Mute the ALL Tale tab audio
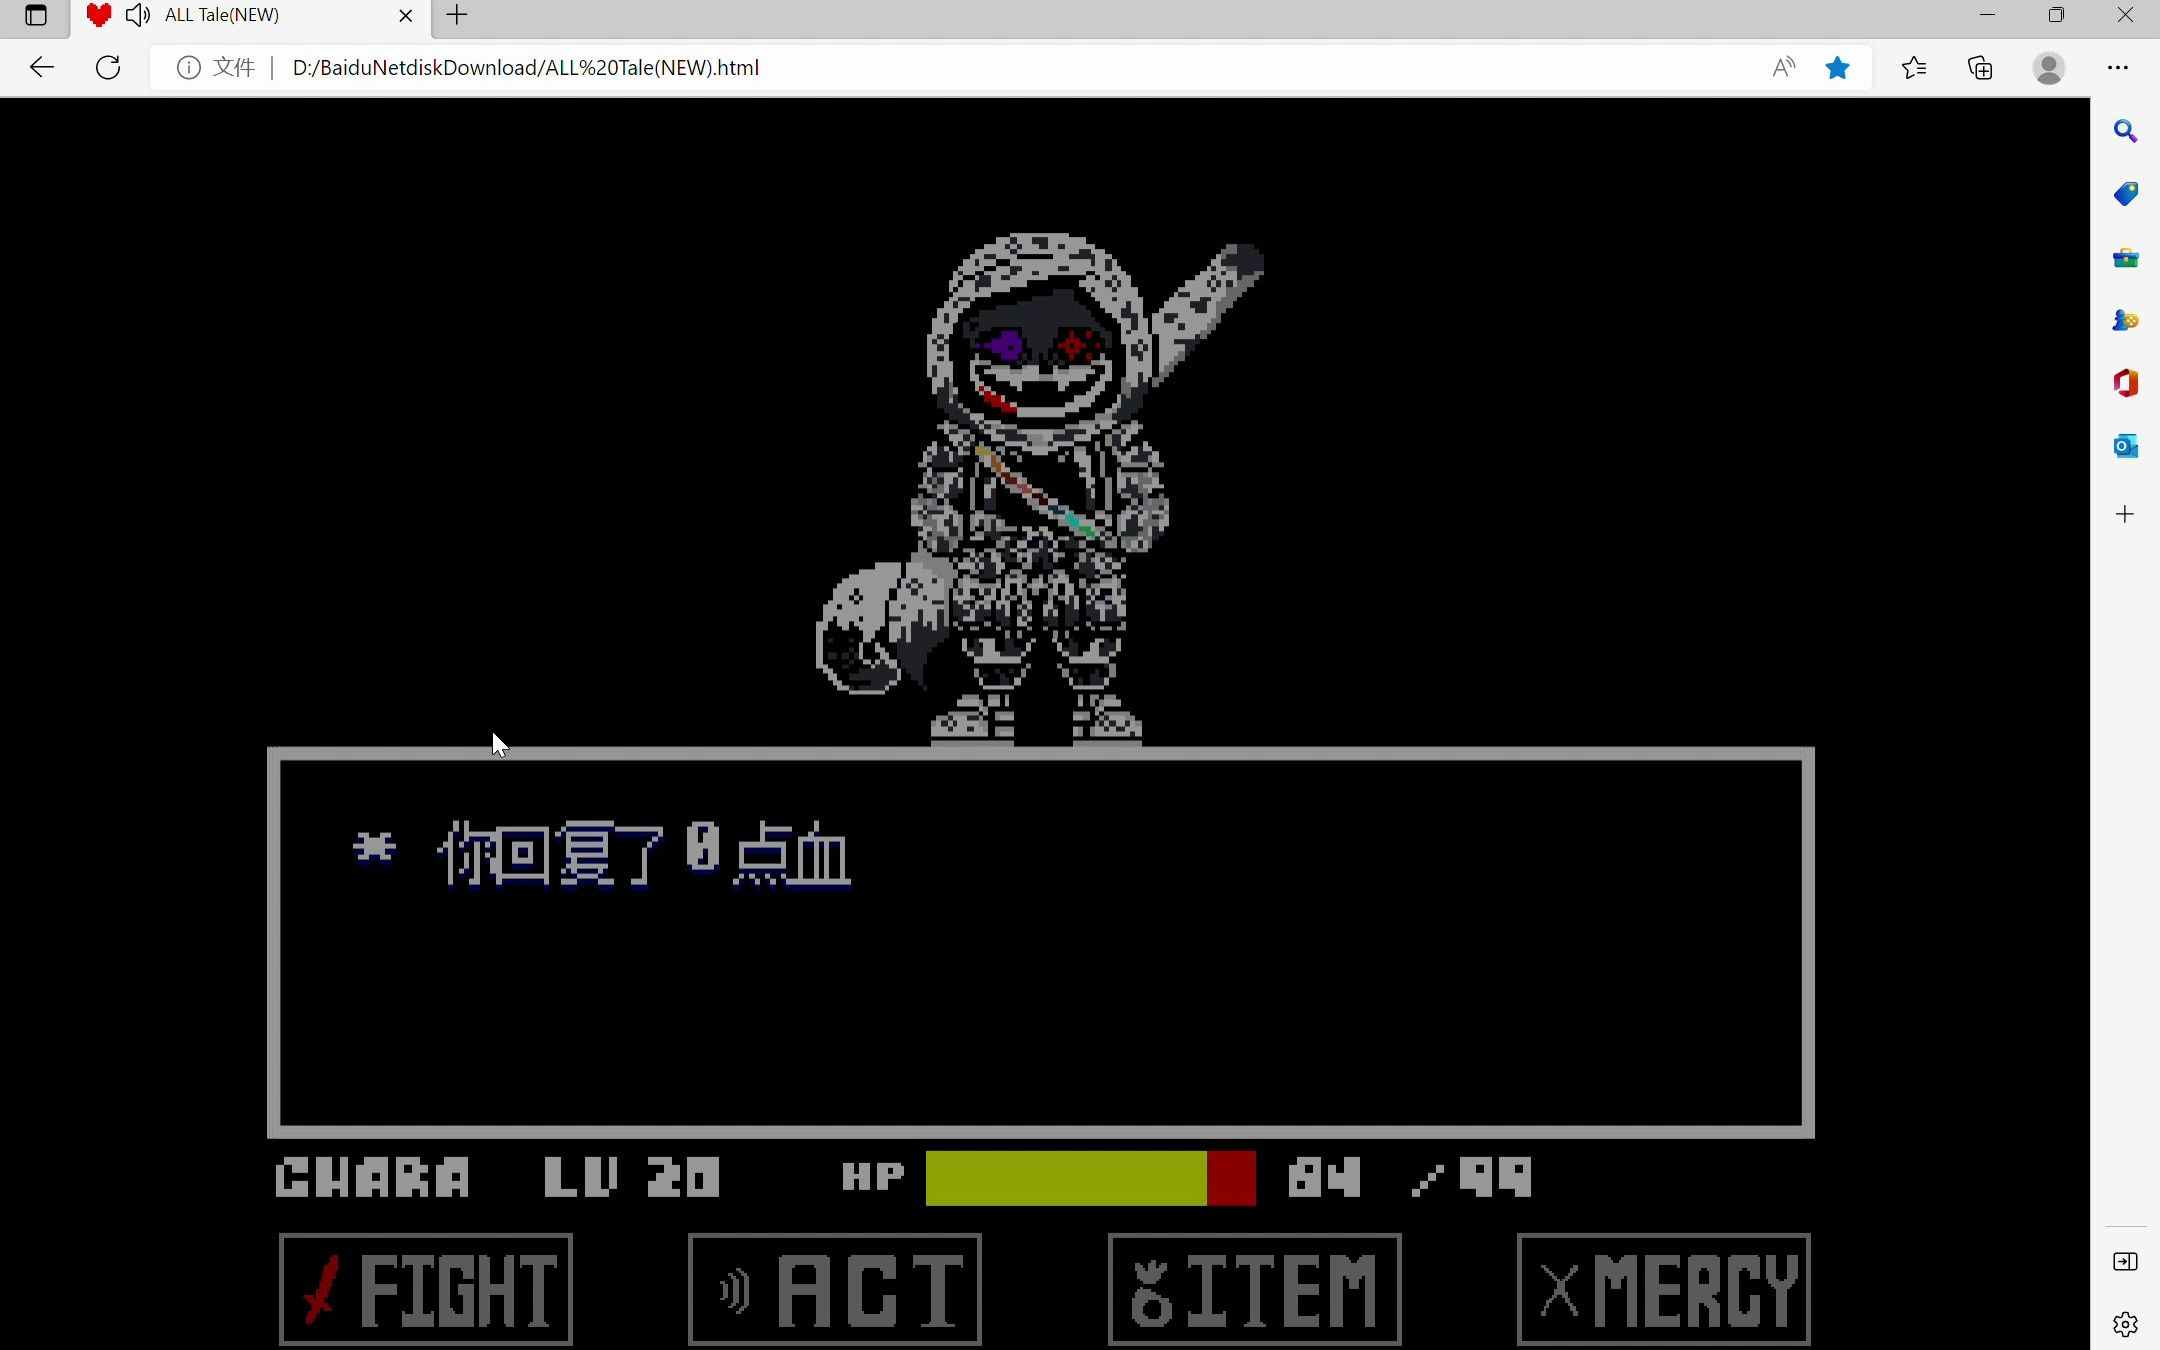The width and height of the screenshot is (2160, 1350). (x=138, y=15)
